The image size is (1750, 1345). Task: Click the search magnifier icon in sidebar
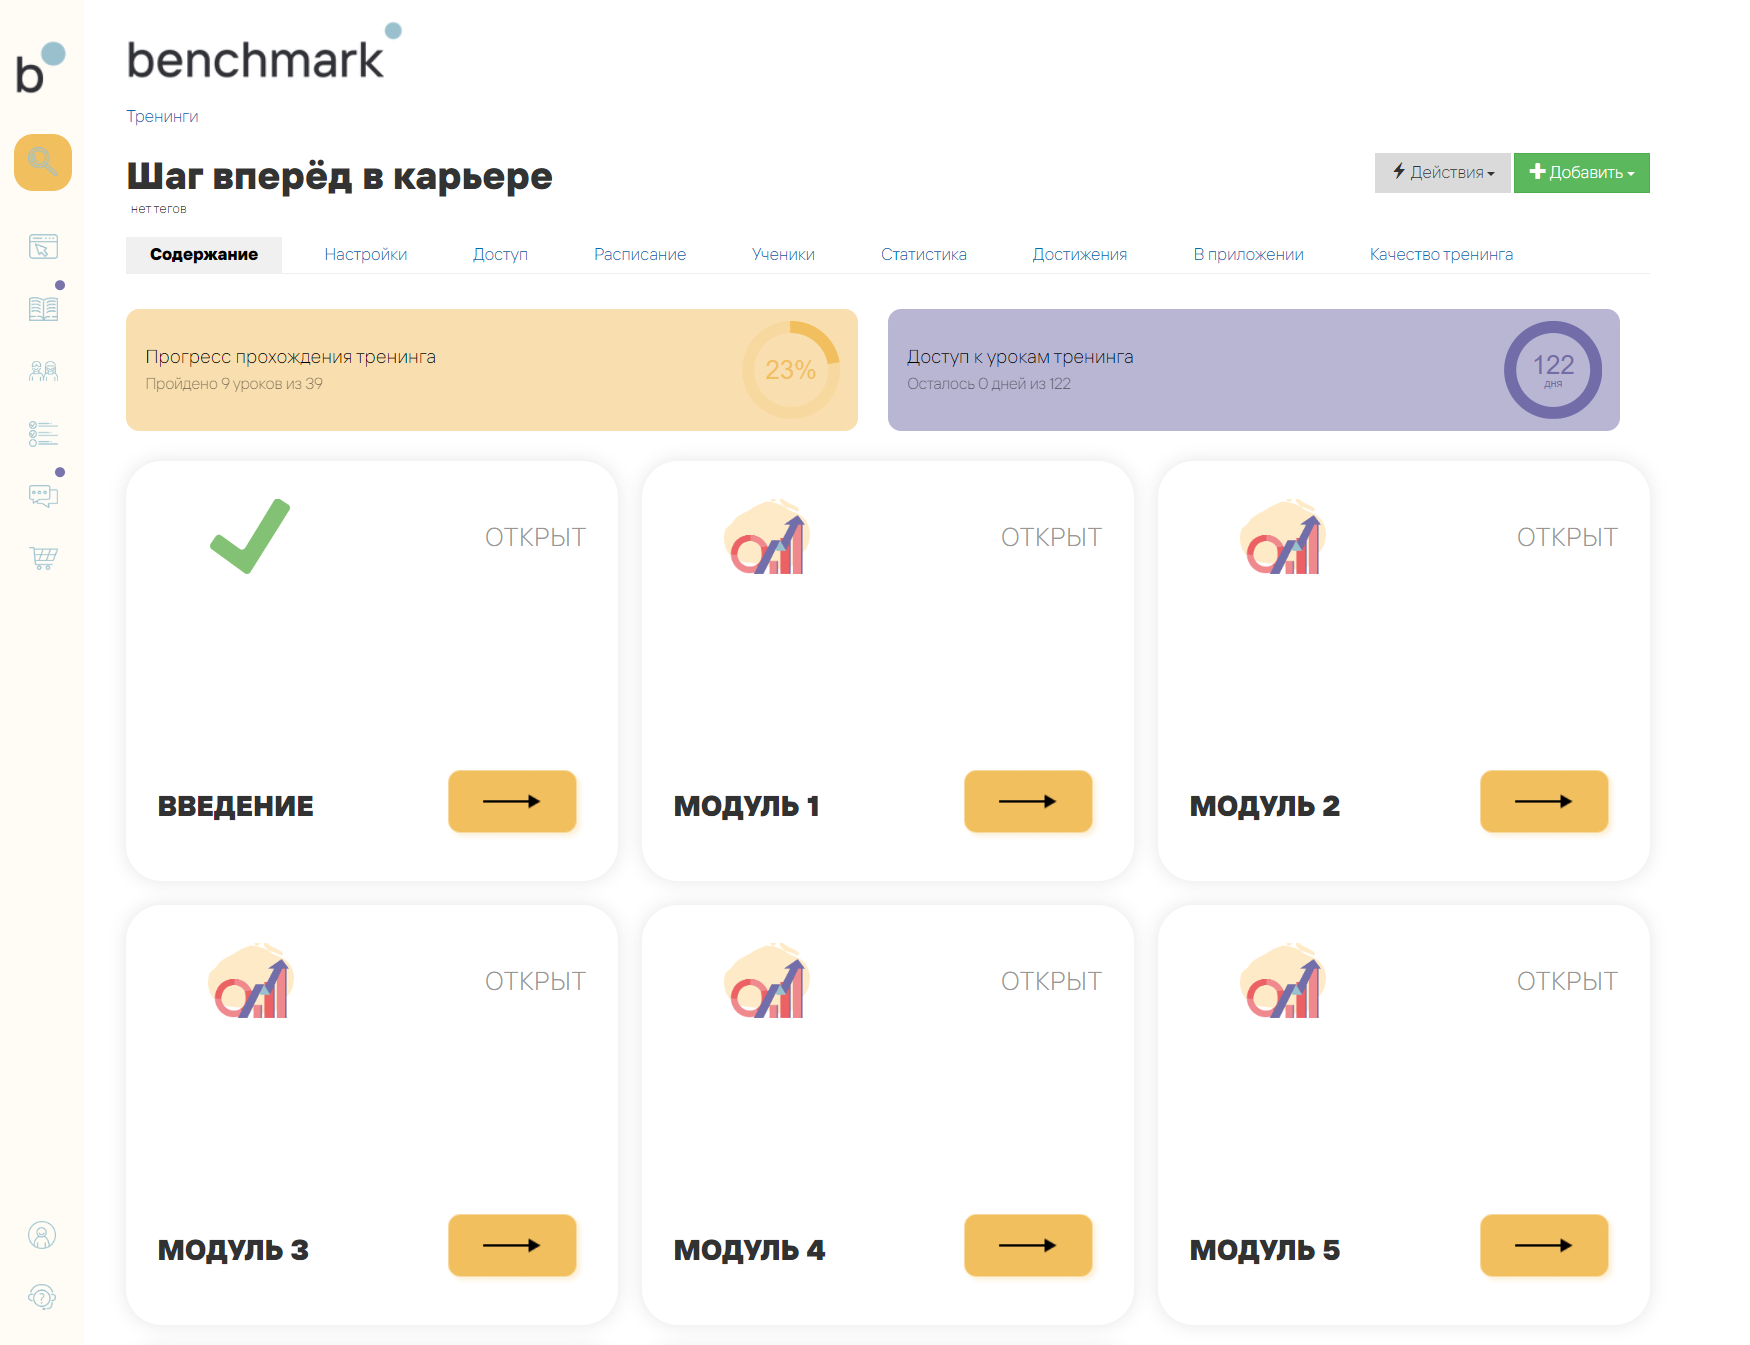coord(43,162)
